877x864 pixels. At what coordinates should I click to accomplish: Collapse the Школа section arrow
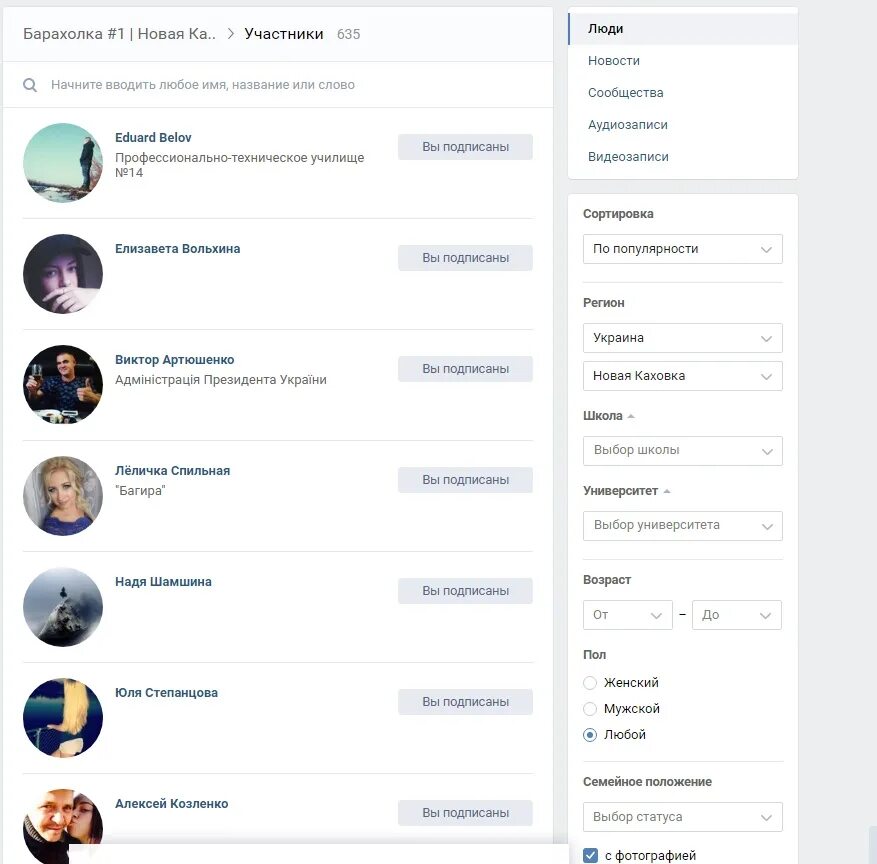(631, 416)
